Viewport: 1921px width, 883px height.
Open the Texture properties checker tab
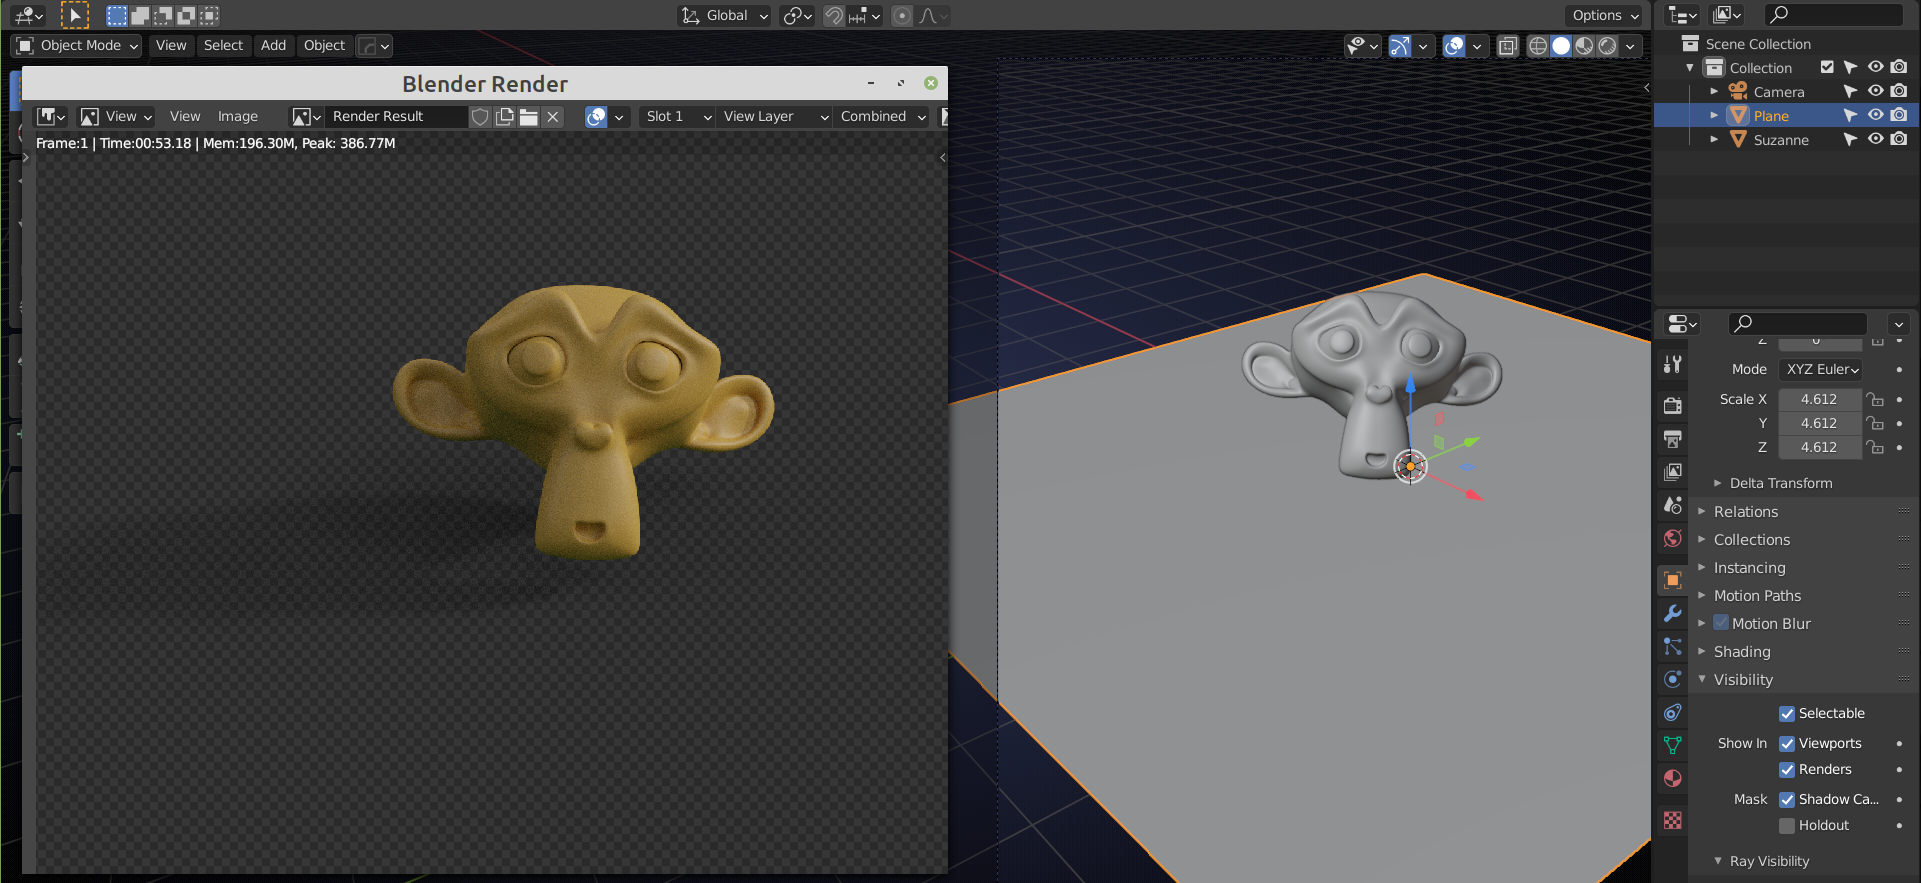[x=1672, y=820]
